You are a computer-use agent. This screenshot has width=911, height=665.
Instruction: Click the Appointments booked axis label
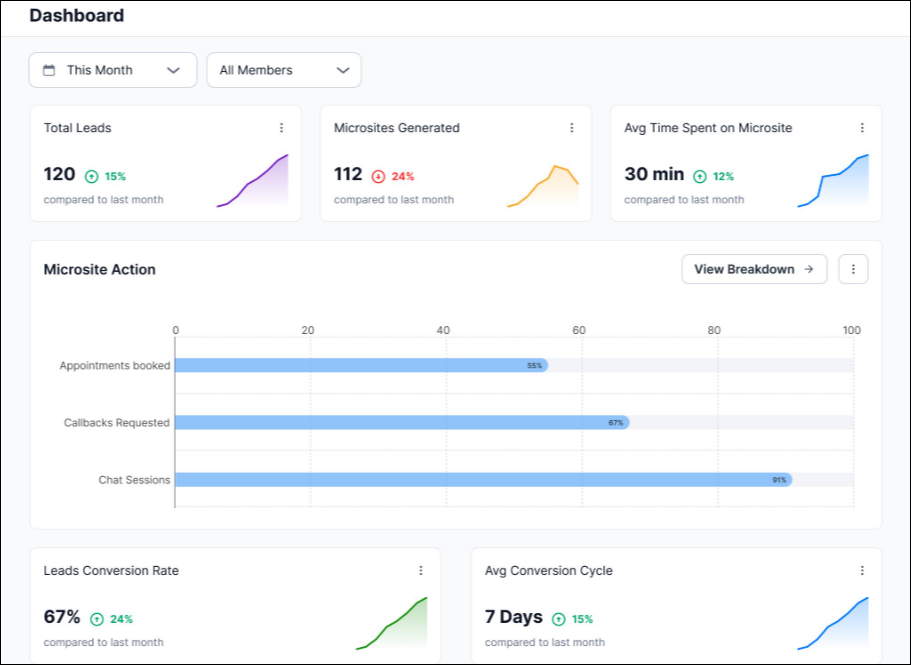click(115, 365)
